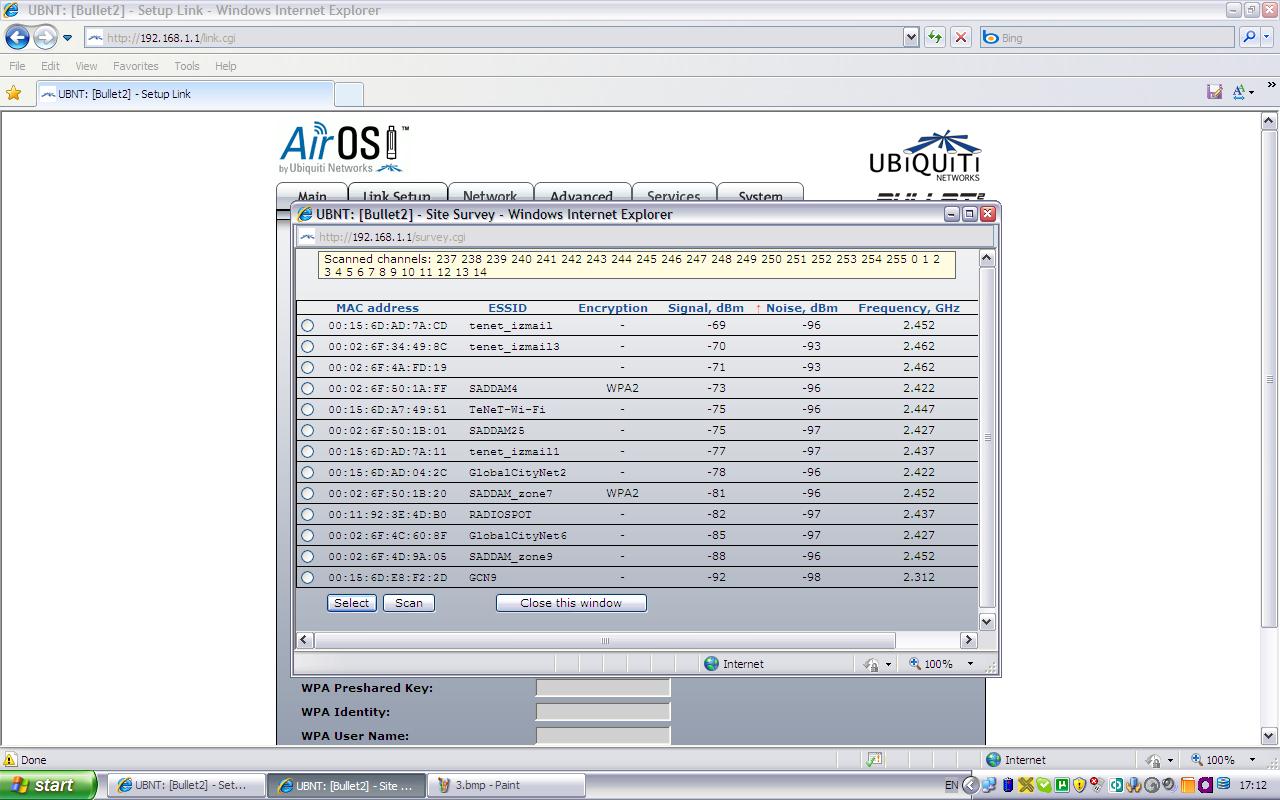The height and width of the screenshot is (800, 1280).
Task: Go back with the IE Back arrow
Action: [x=17, y=38]
